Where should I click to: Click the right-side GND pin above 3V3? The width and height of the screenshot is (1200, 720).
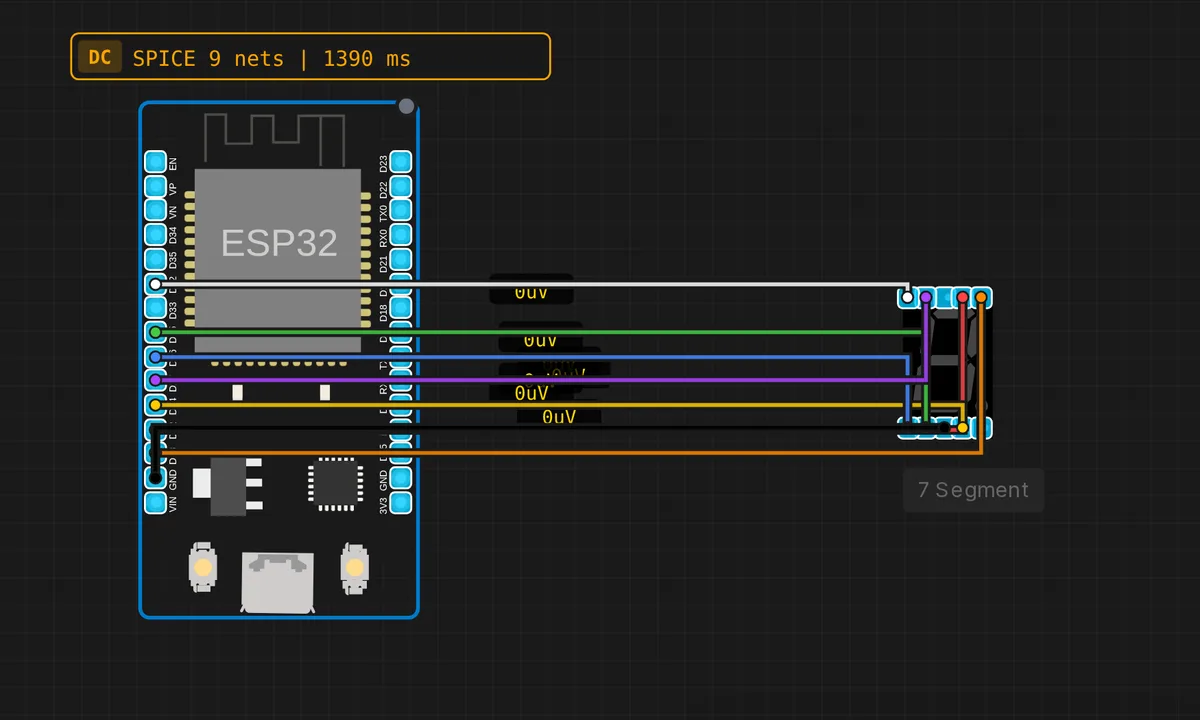(x=400, y=478)
